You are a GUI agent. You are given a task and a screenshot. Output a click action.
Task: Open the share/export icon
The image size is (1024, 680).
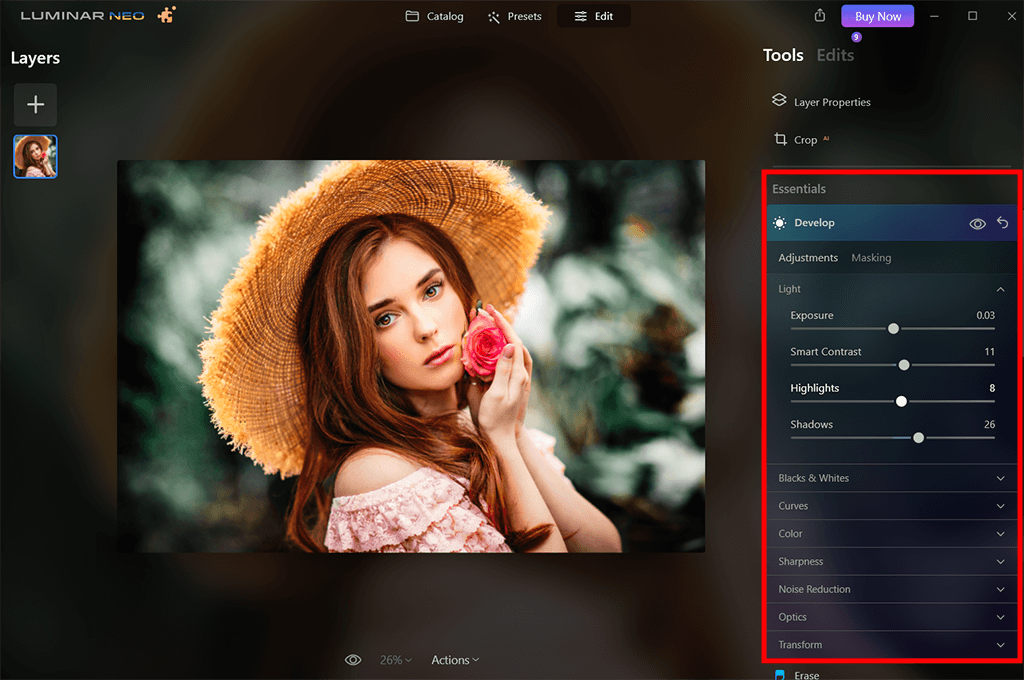tap(820, 15)
